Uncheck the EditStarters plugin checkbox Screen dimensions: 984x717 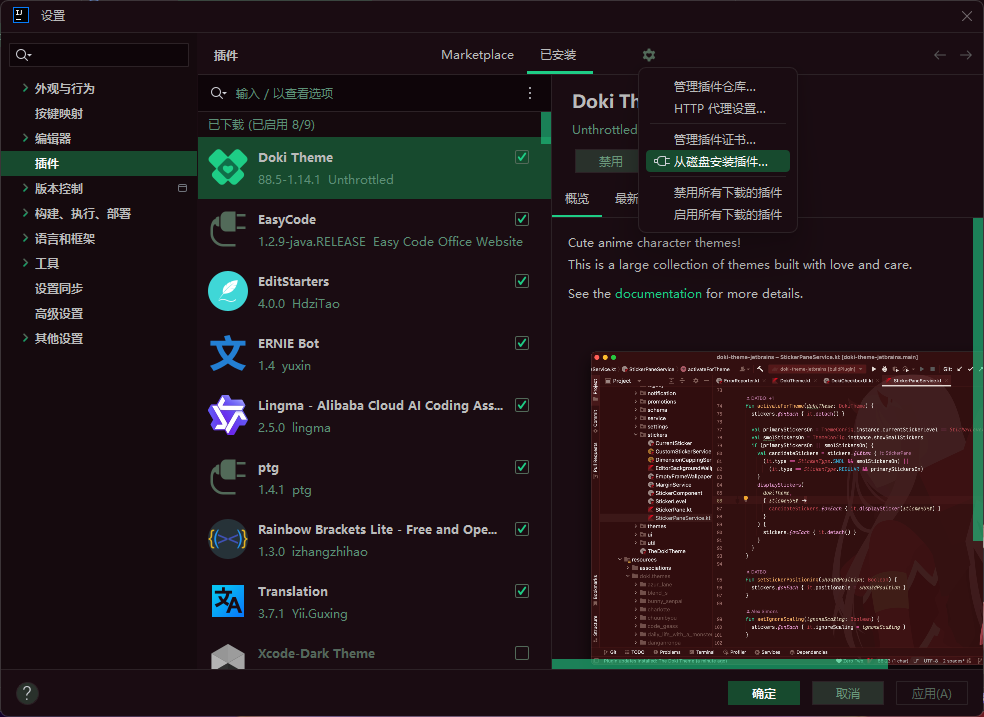tap(521, 281)
